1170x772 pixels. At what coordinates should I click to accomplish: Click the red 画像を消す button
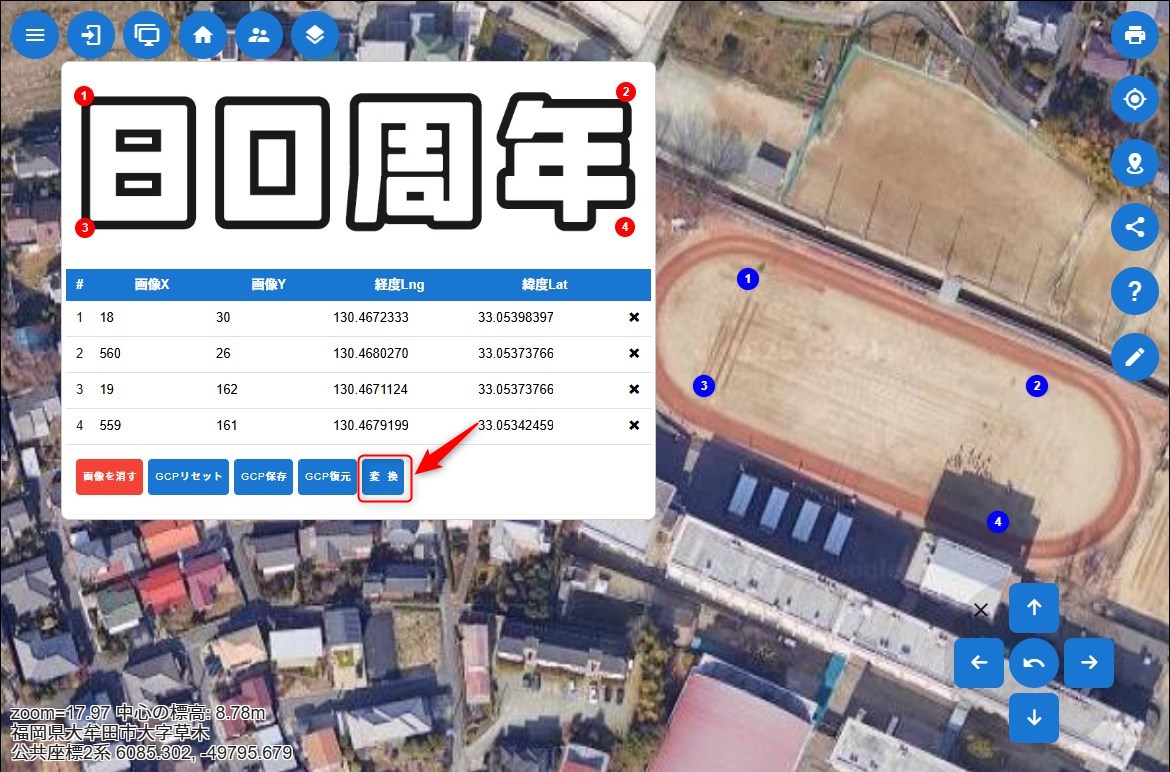point(110,477)
